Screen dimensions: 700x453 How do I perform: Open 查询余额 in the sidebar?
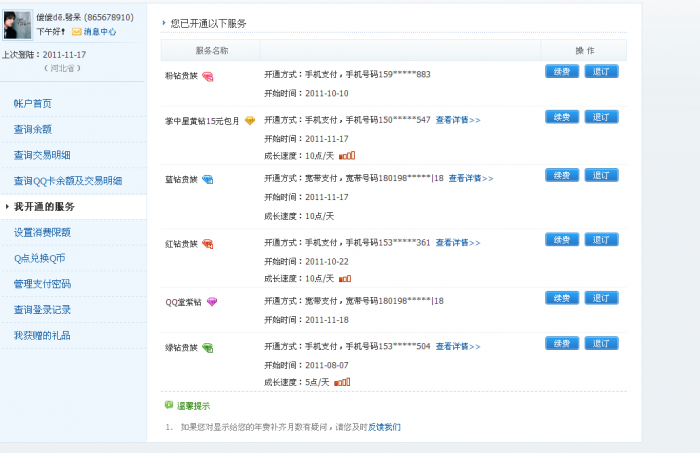coord(33,129)
